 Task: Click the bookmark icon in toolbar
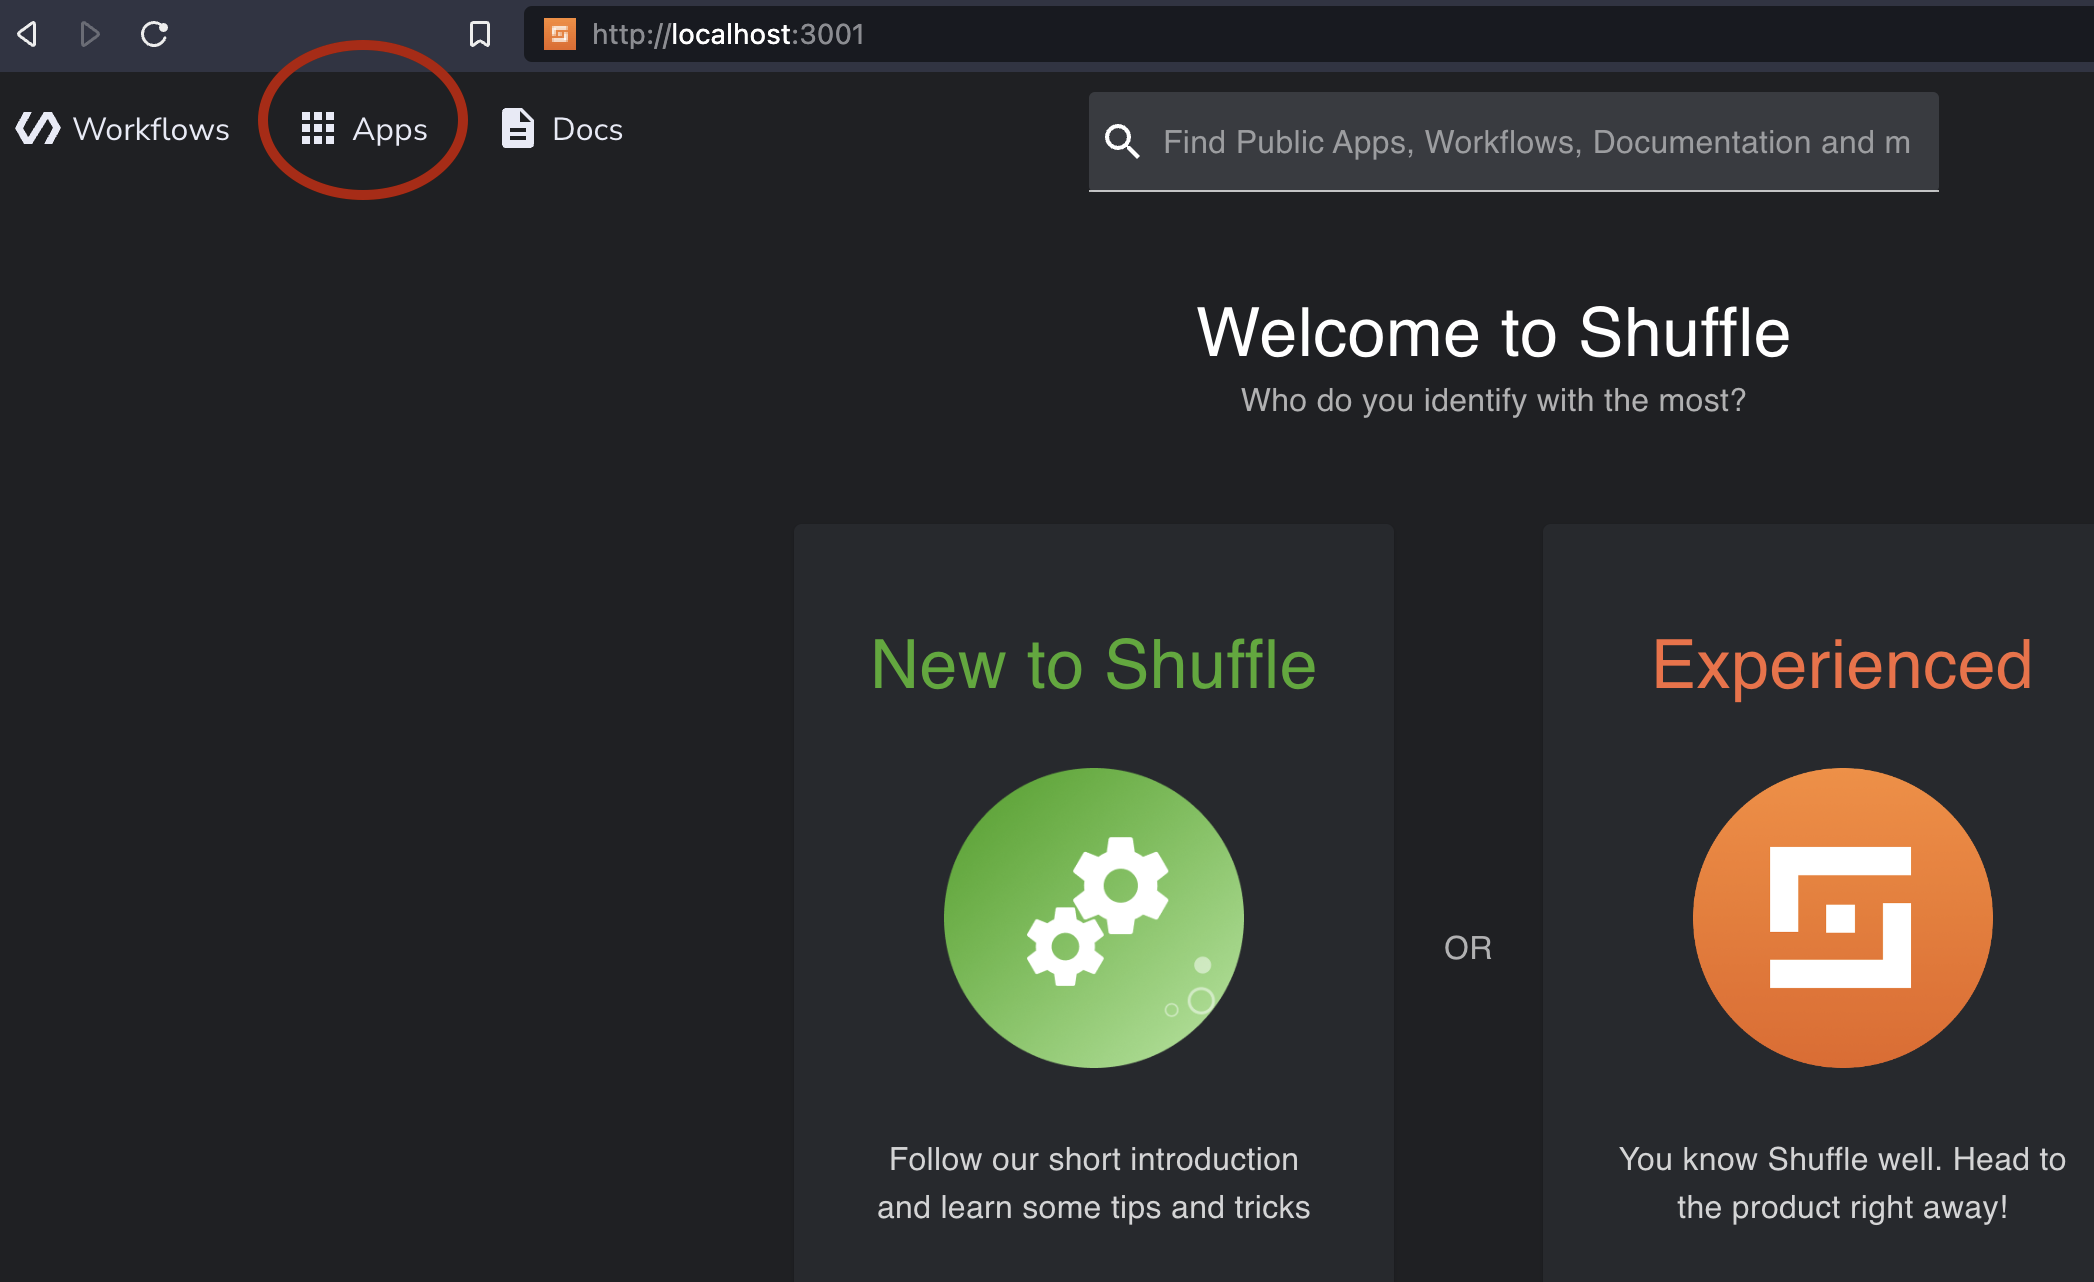pyautogui.click(x=480, y=35)
